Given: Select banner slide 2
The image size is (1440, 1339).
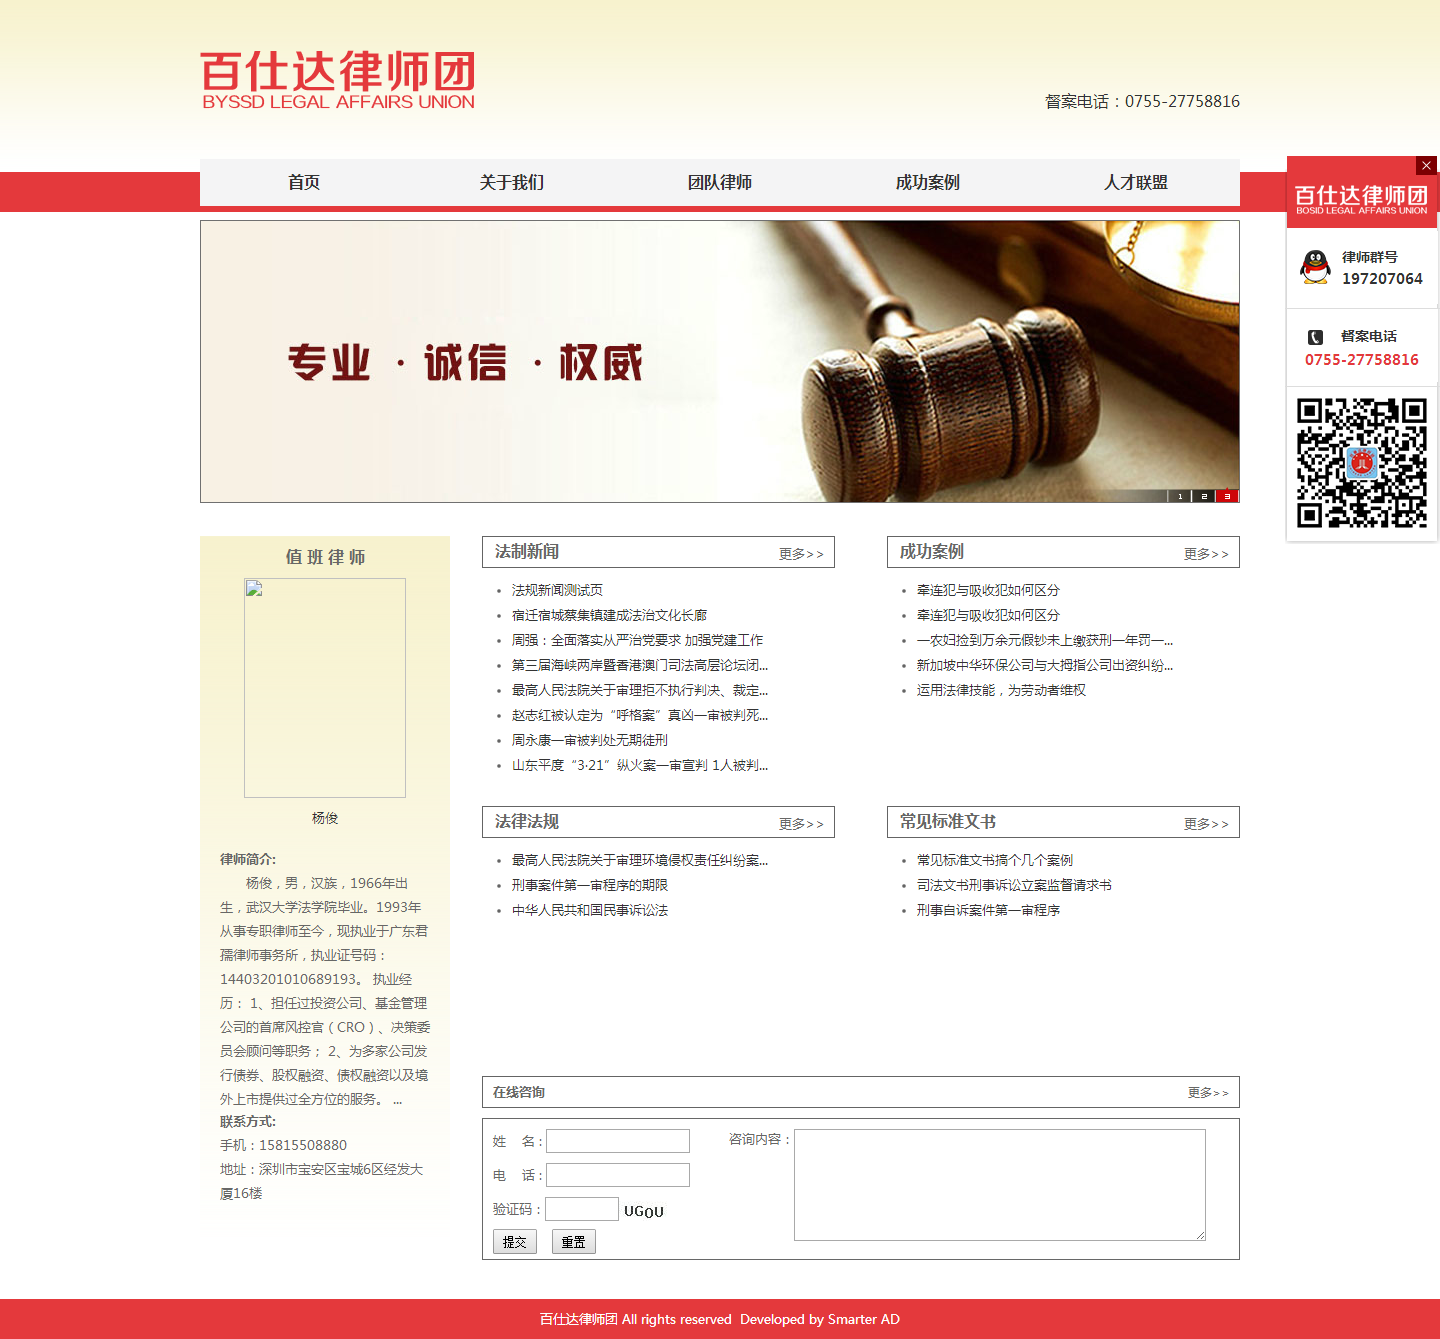Looking at the screenshot, I should click(x=1204, y=495).
